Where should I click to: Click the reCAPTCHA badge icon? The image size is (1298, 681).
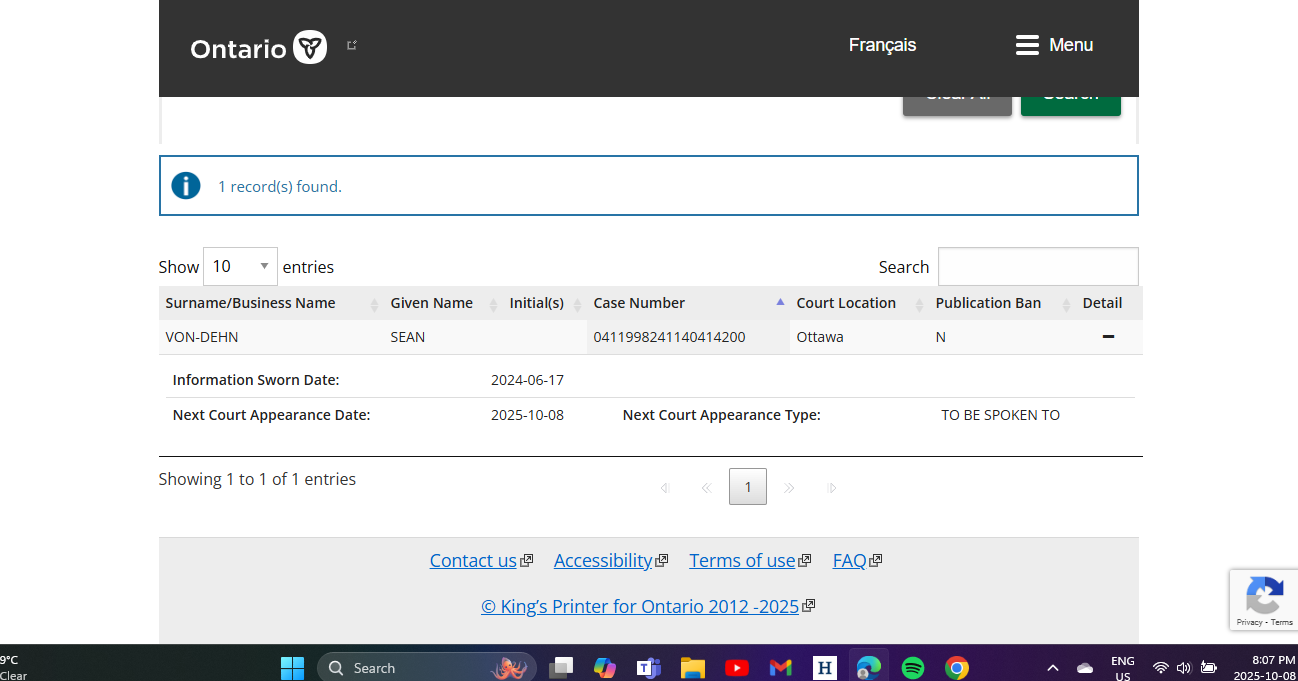(x=1264, y=596)
